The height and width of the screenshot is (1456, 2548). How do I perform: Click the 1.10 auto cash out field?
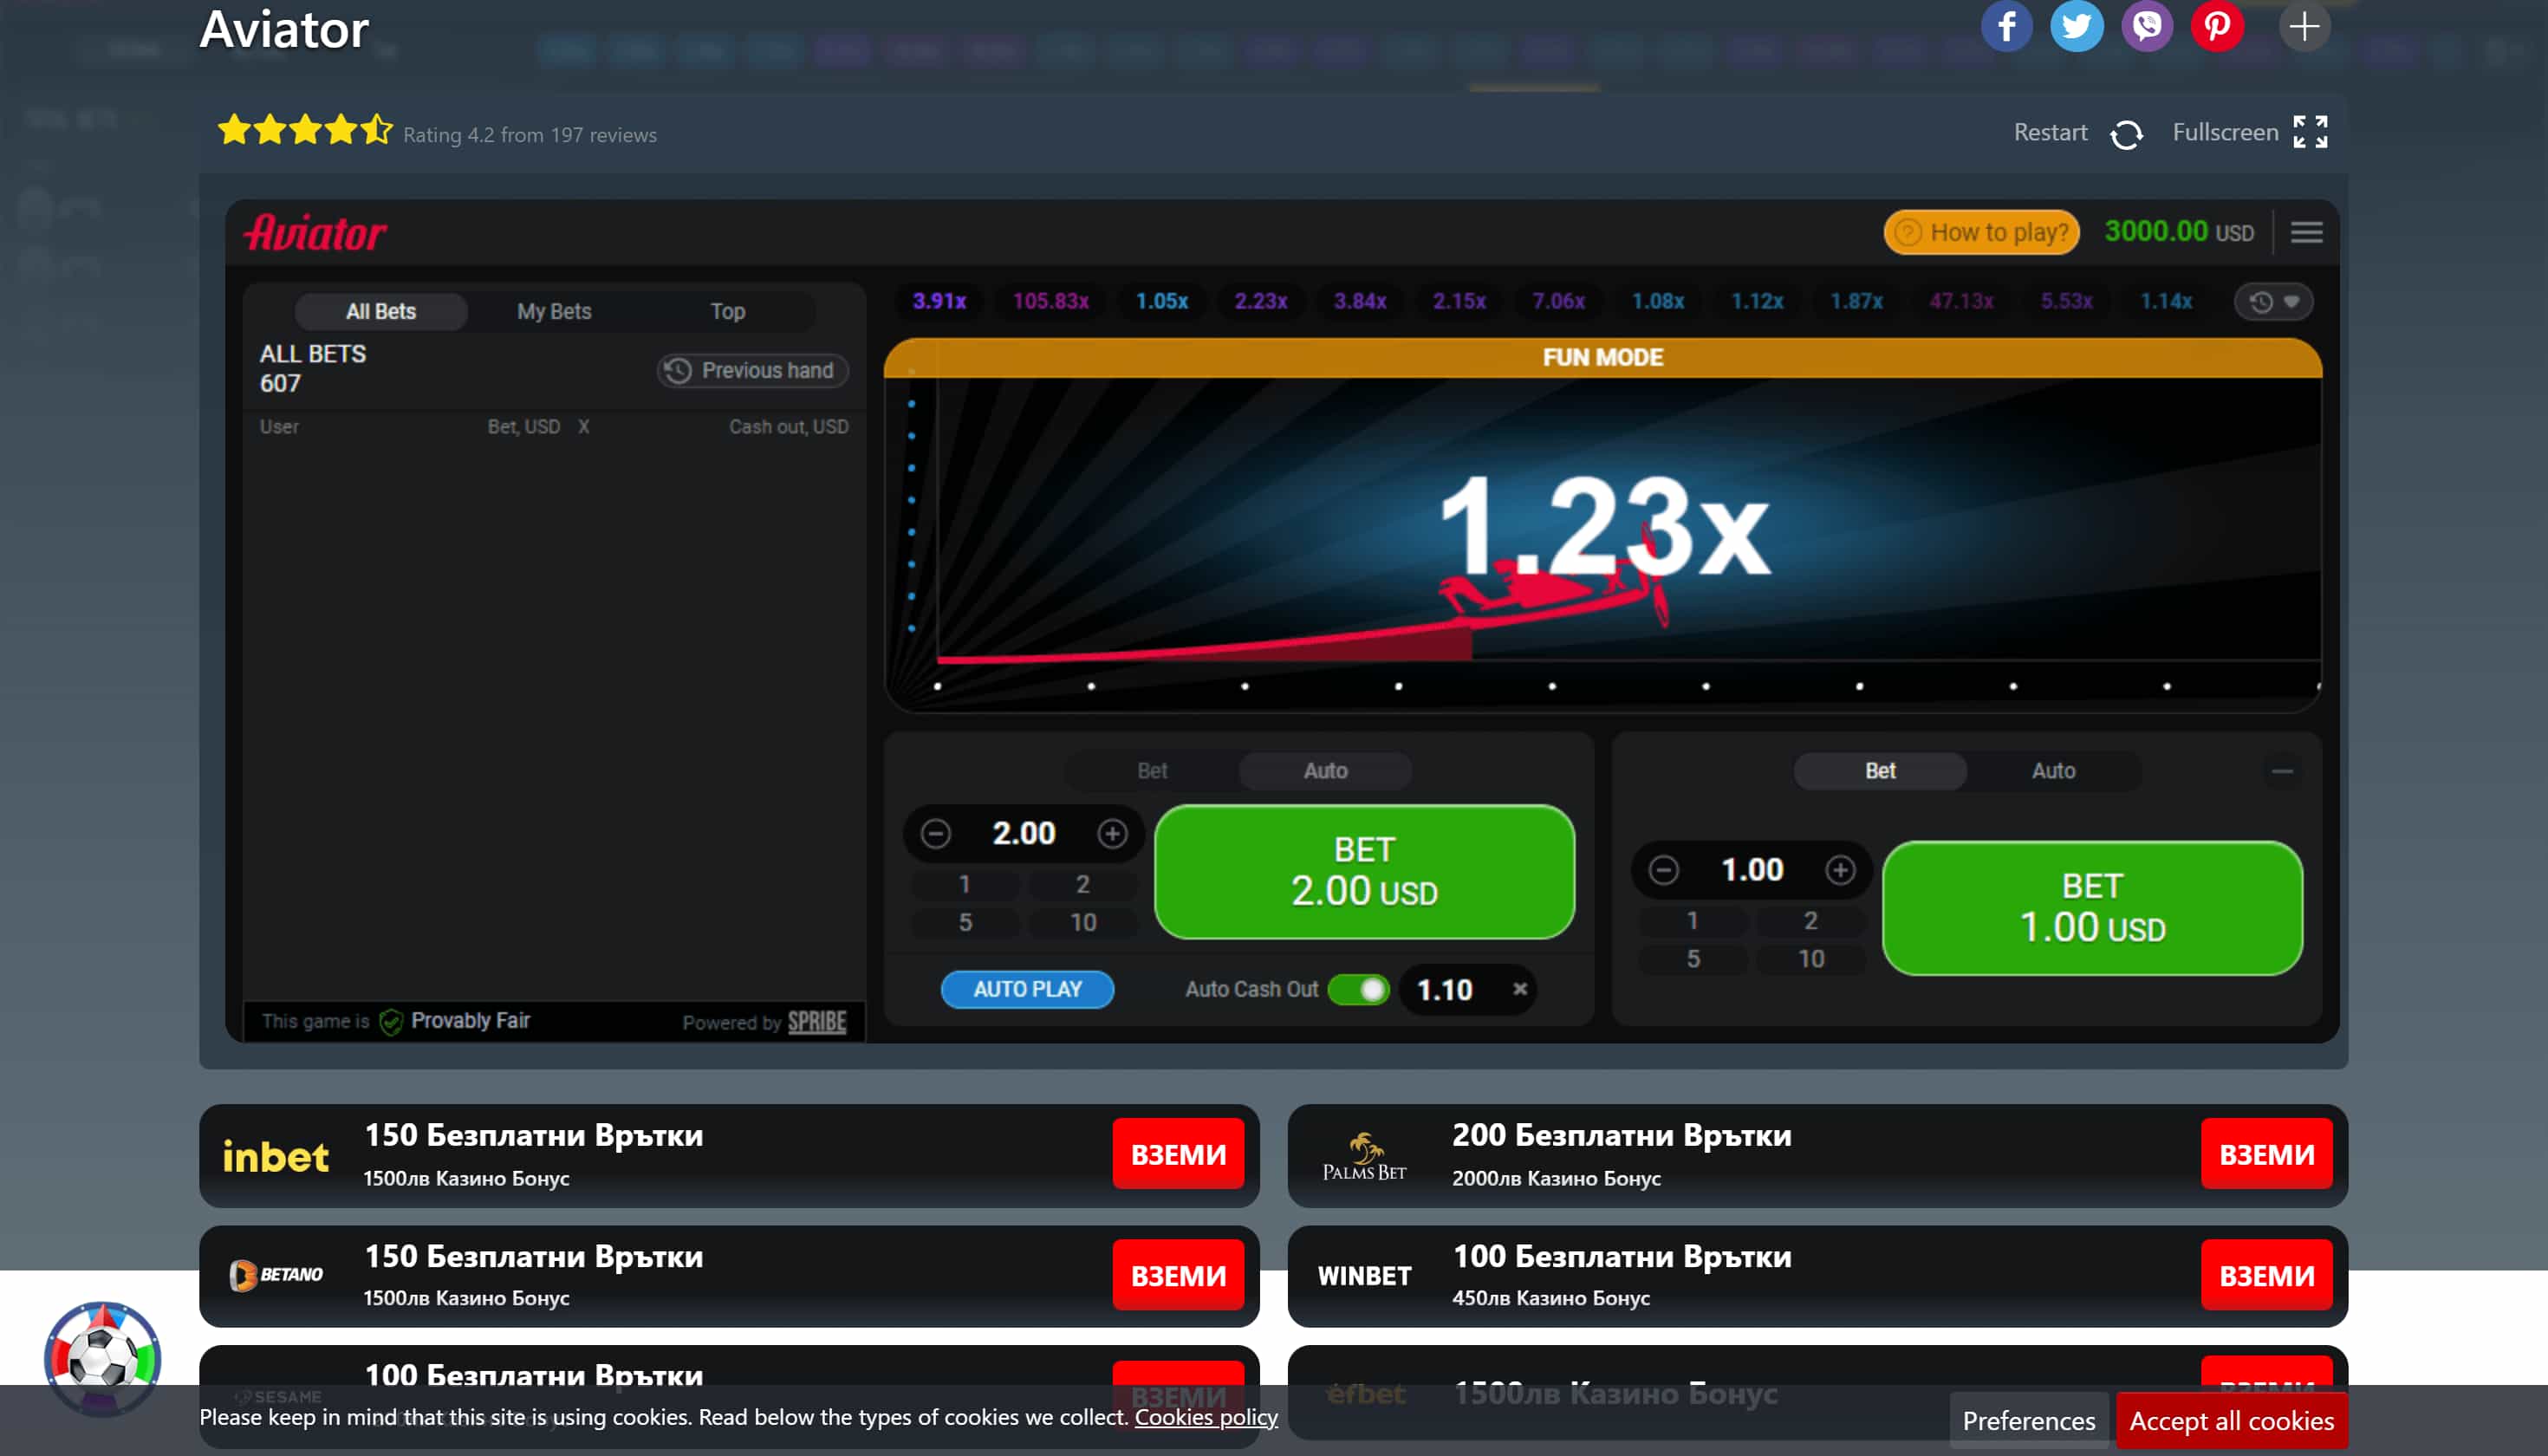click(x=1444, y=990)
